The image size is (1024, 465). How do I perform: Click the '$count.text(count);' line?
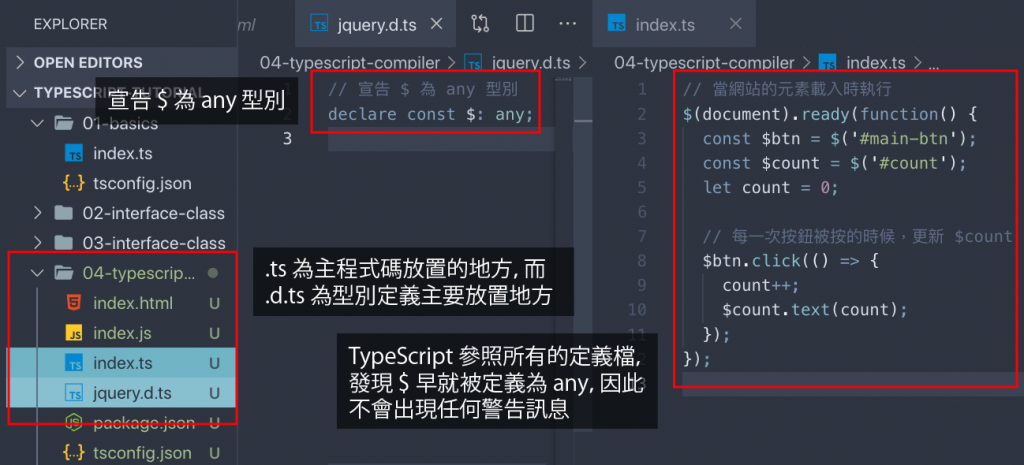(814, 309)
